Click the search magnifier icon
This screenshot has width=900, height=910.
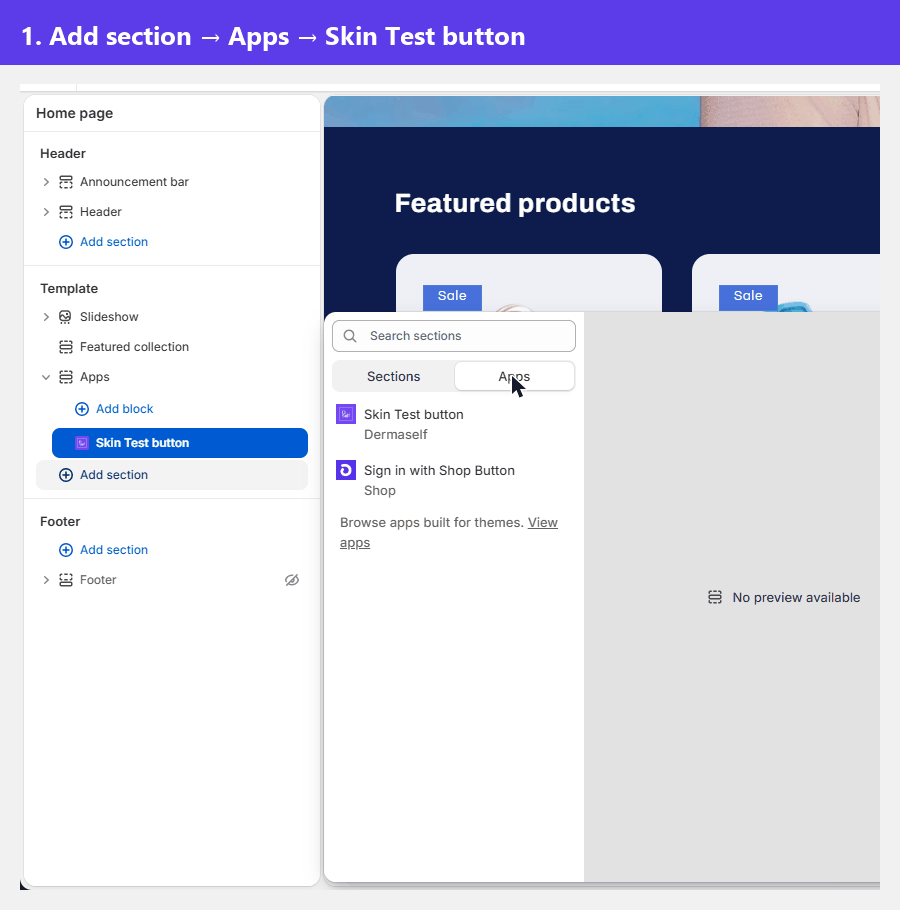(x=350, y=336)
